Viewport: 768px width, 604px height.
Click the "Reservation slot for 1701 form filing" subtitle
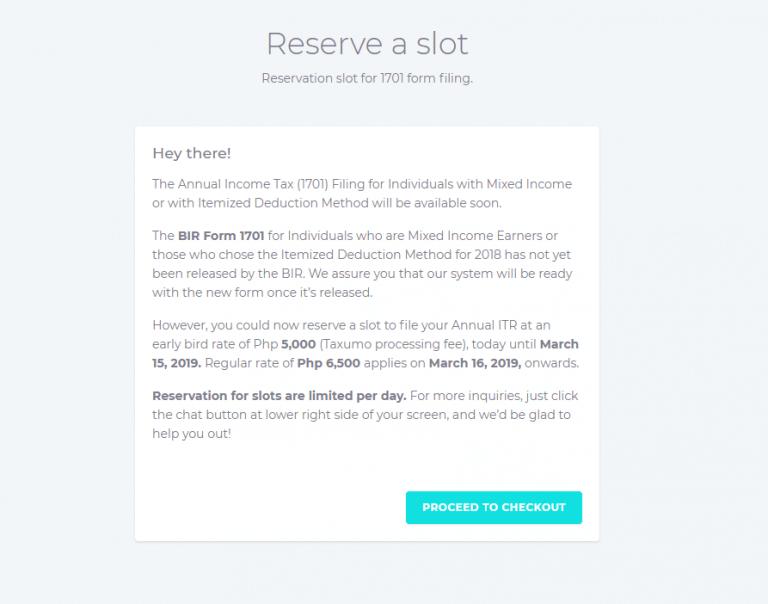click(x=367, y=78)
